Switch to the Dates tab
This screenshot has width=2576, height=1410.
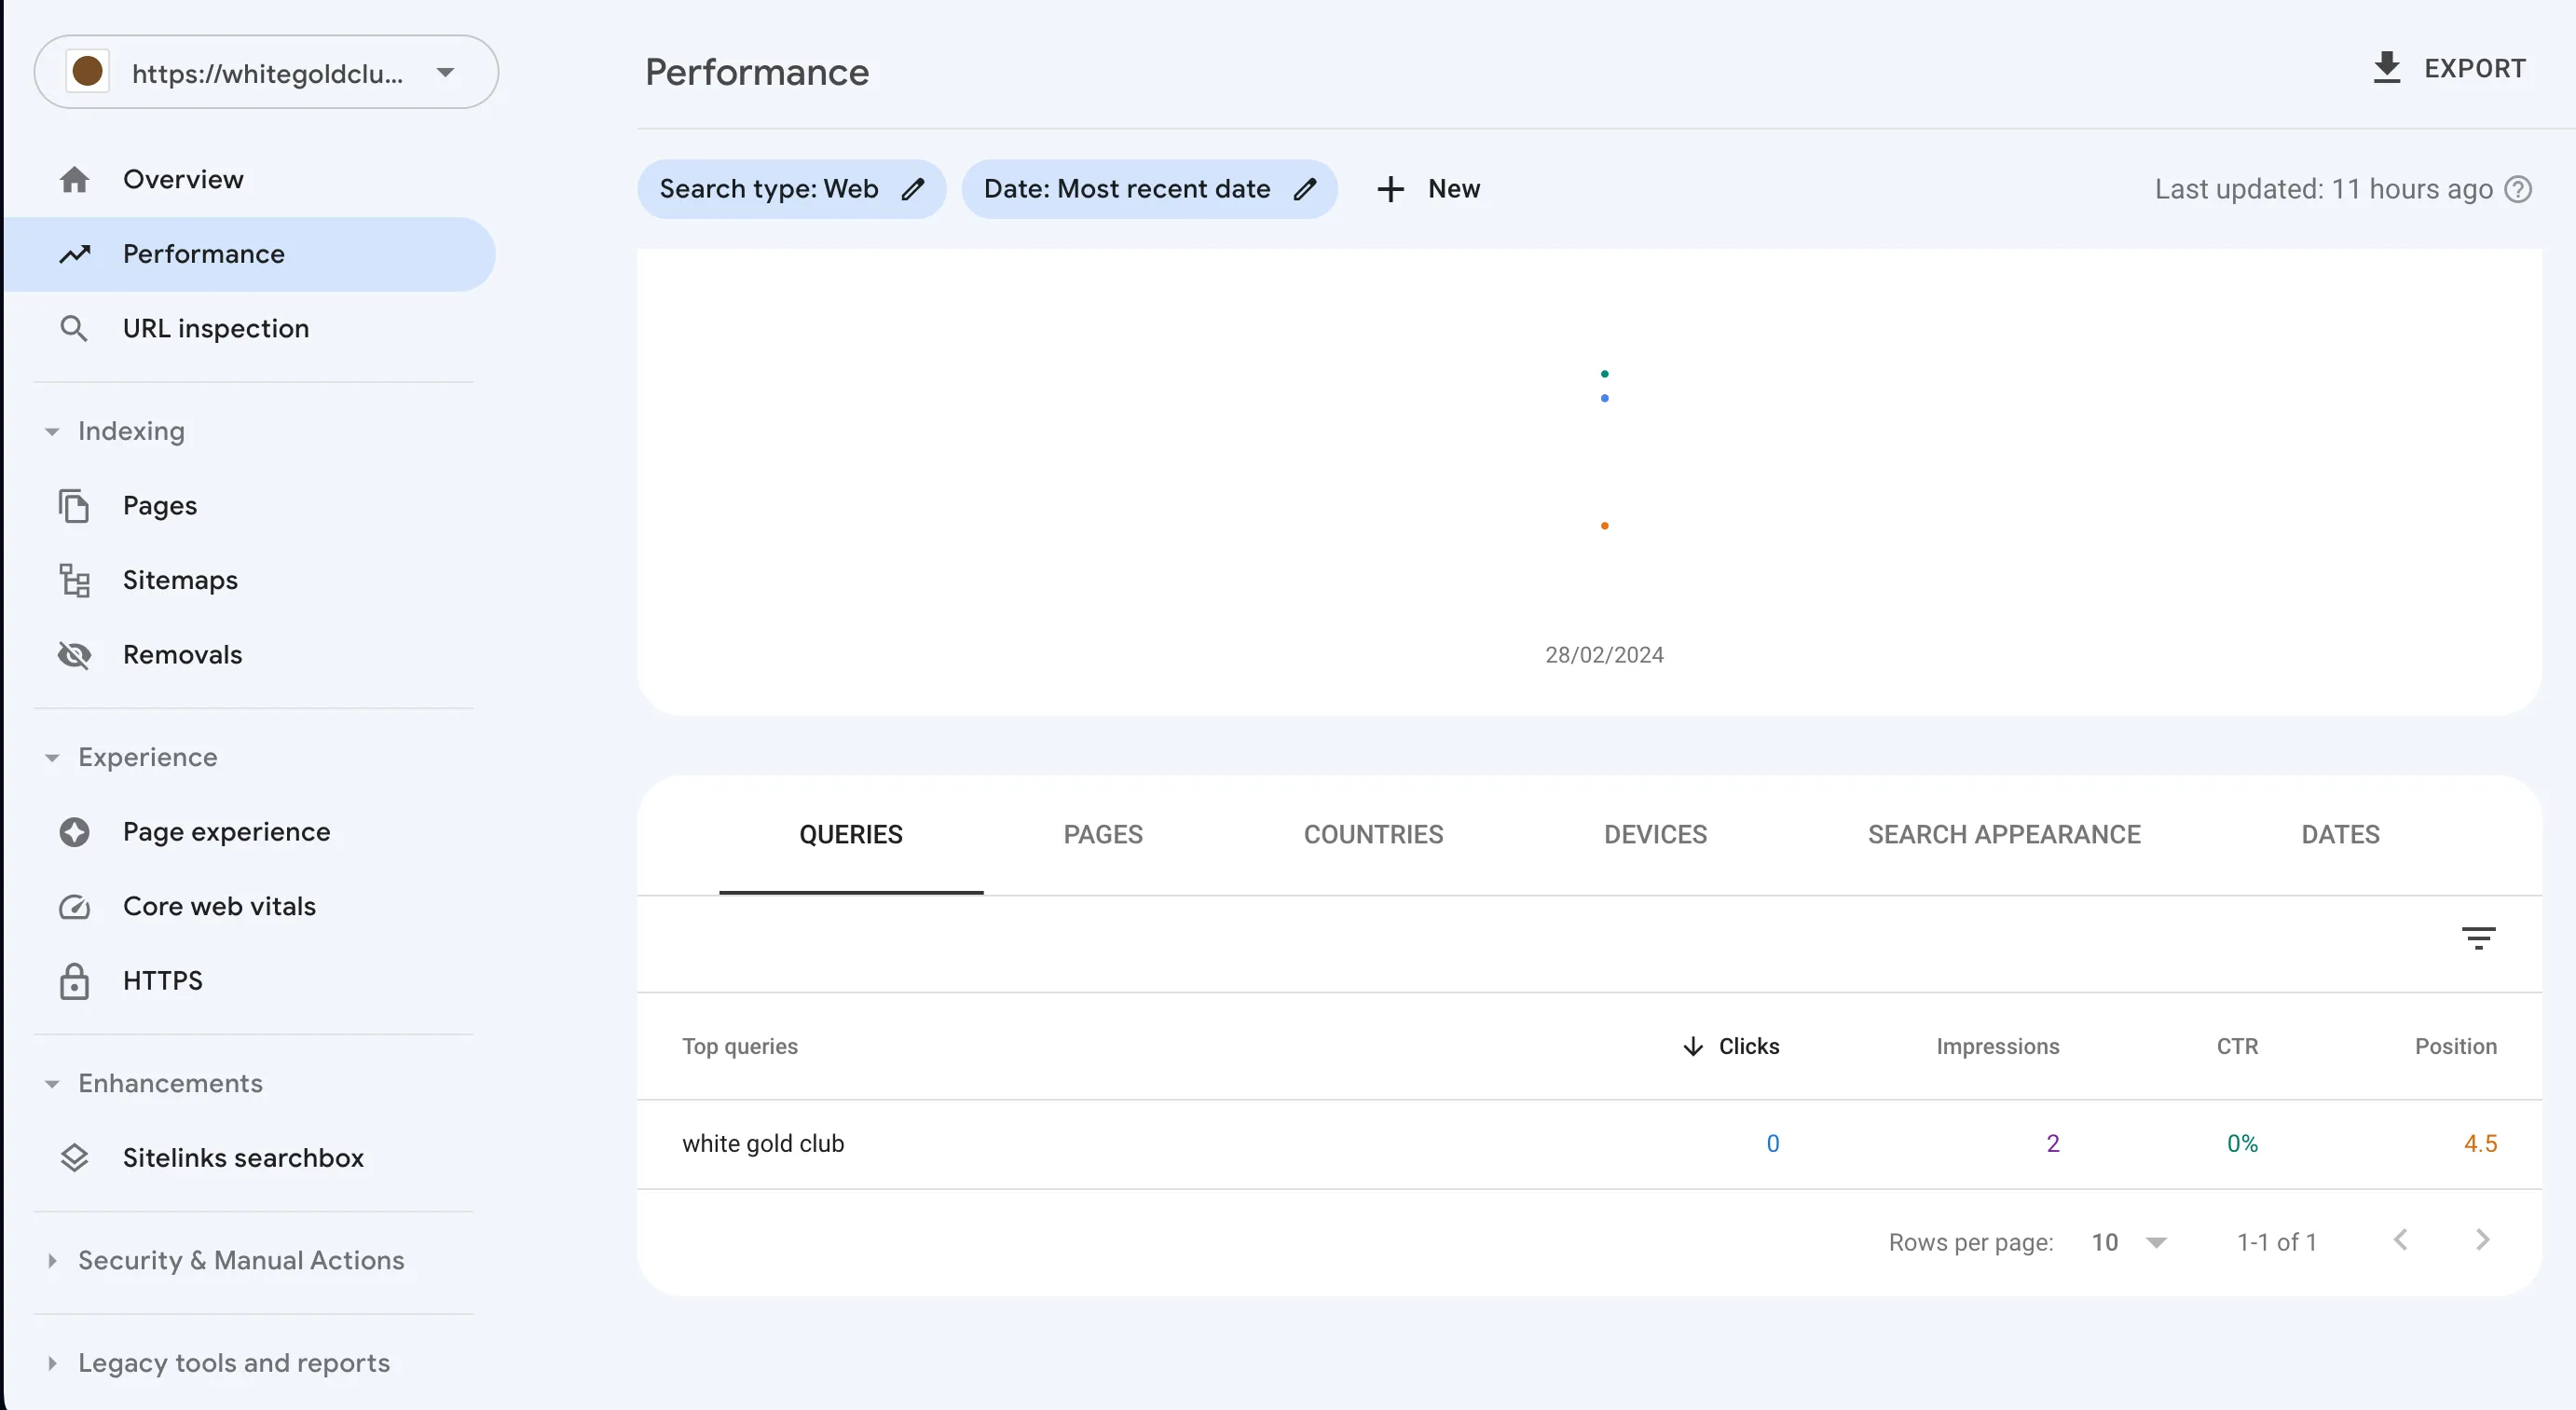(2340, 835)
